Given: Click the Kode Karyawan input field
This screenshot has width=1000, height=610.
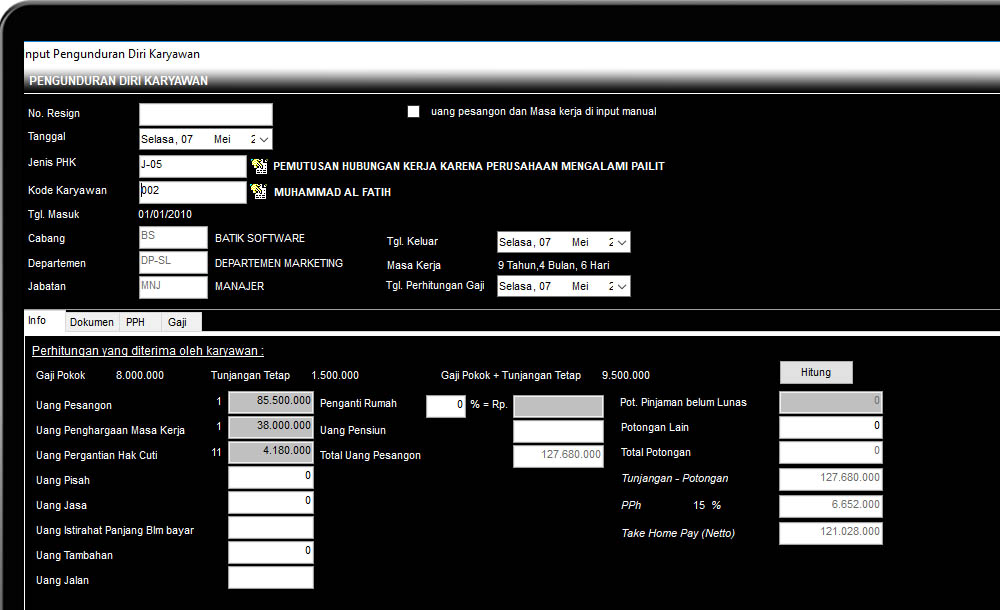Looking at the screenshot, I should click(x=192, y=191).
